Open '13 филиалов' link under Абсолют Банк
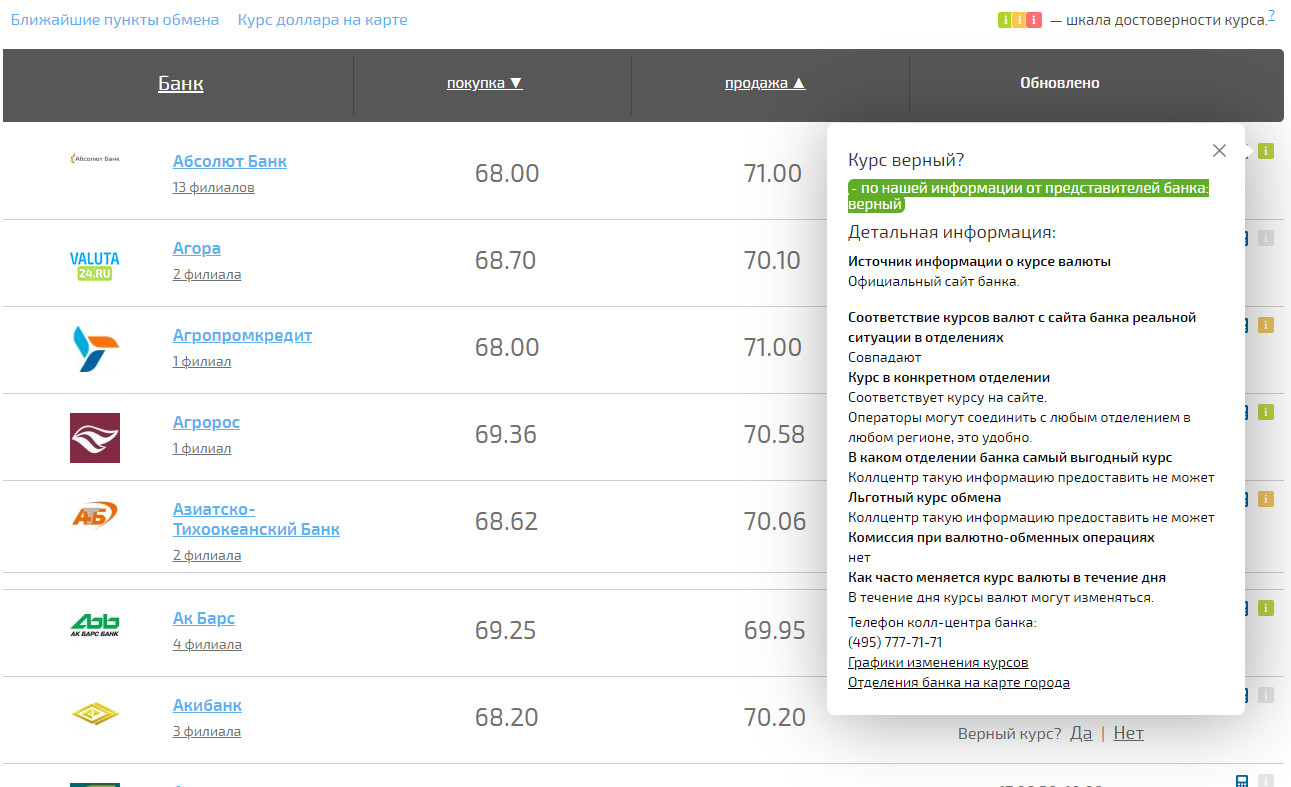 coord(213,188)
